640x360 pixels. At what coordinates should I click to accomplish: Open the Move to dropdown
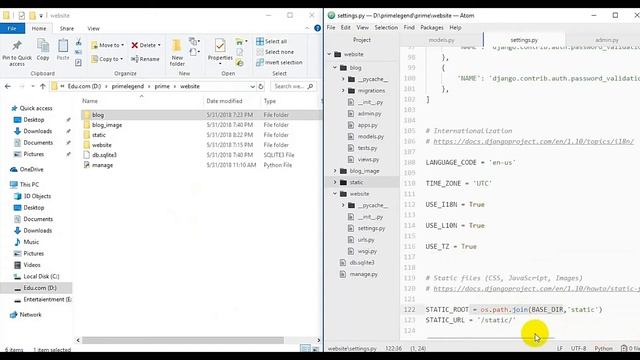click(107, 45)
